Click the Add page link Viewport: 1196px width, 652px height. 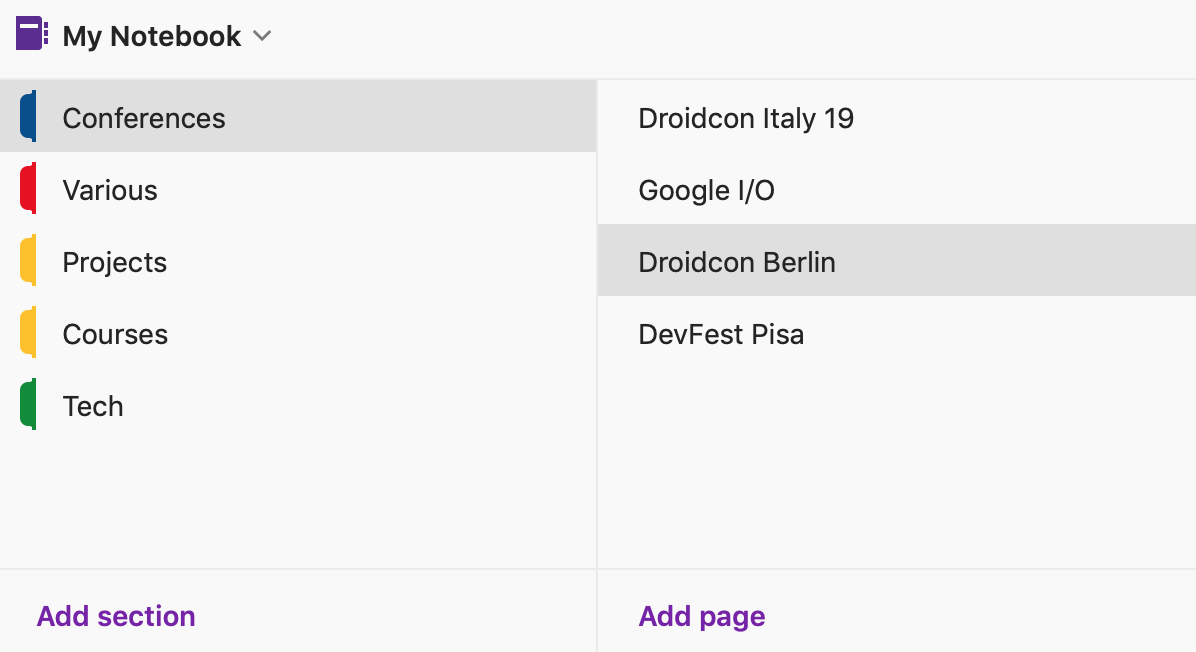(702, 615)
